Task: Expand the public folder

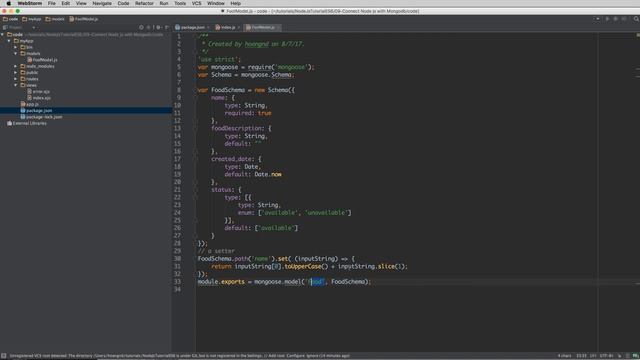Action: [x=16, y=73]
